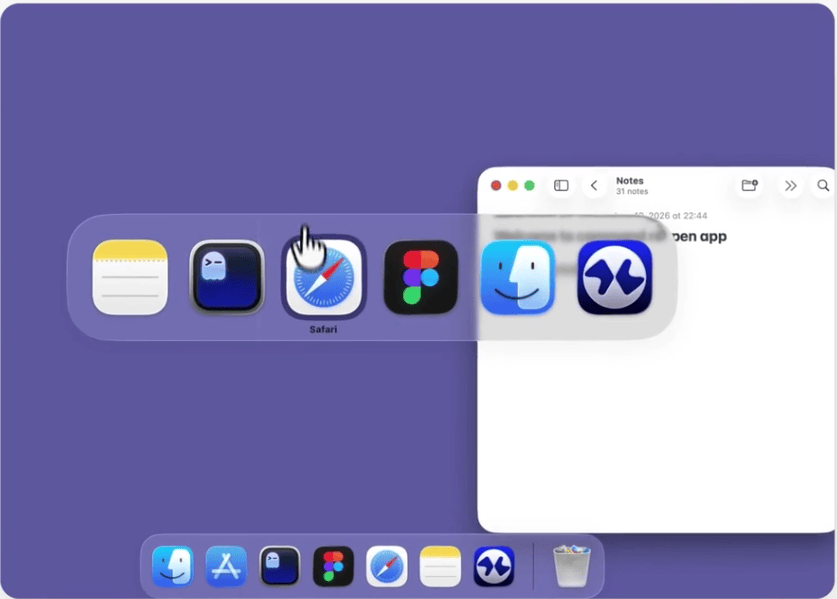Viewport: 837px width, 599px height.
Task: Launch the App Store from the Dock
Action: (226, 566)
